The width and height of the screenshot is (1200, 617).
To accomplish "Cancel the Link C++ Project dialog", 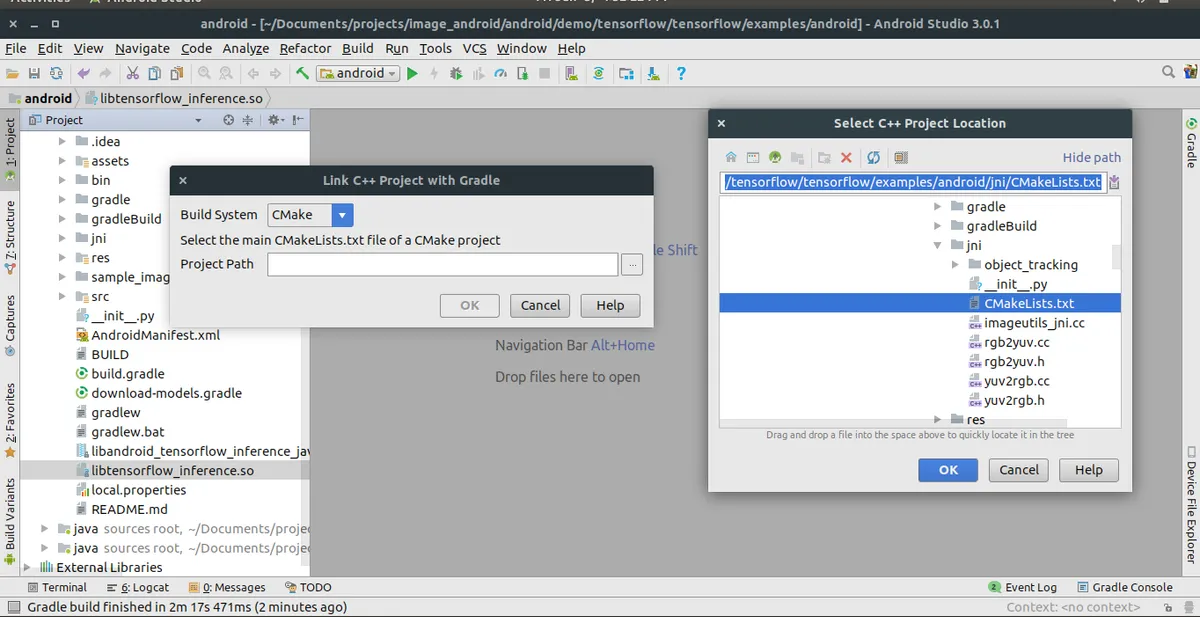I will 540,305.
